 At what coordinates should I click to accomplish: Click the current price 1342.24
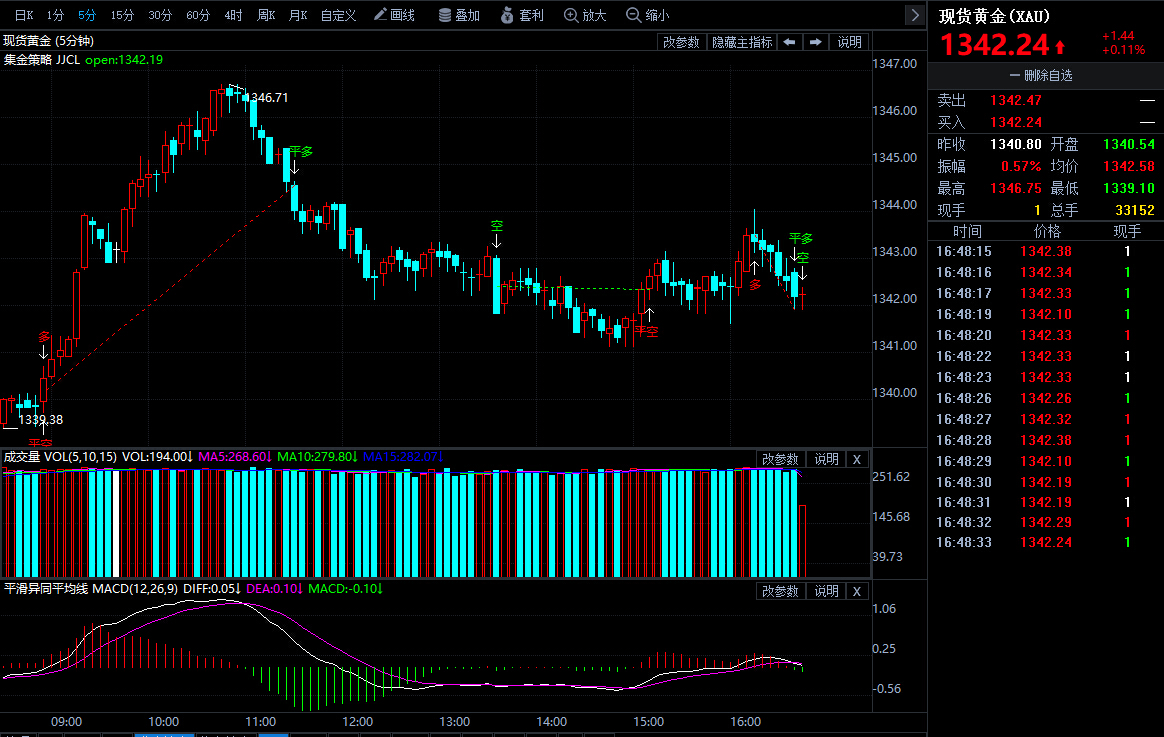pyautogui.click(x=994, y=45)
